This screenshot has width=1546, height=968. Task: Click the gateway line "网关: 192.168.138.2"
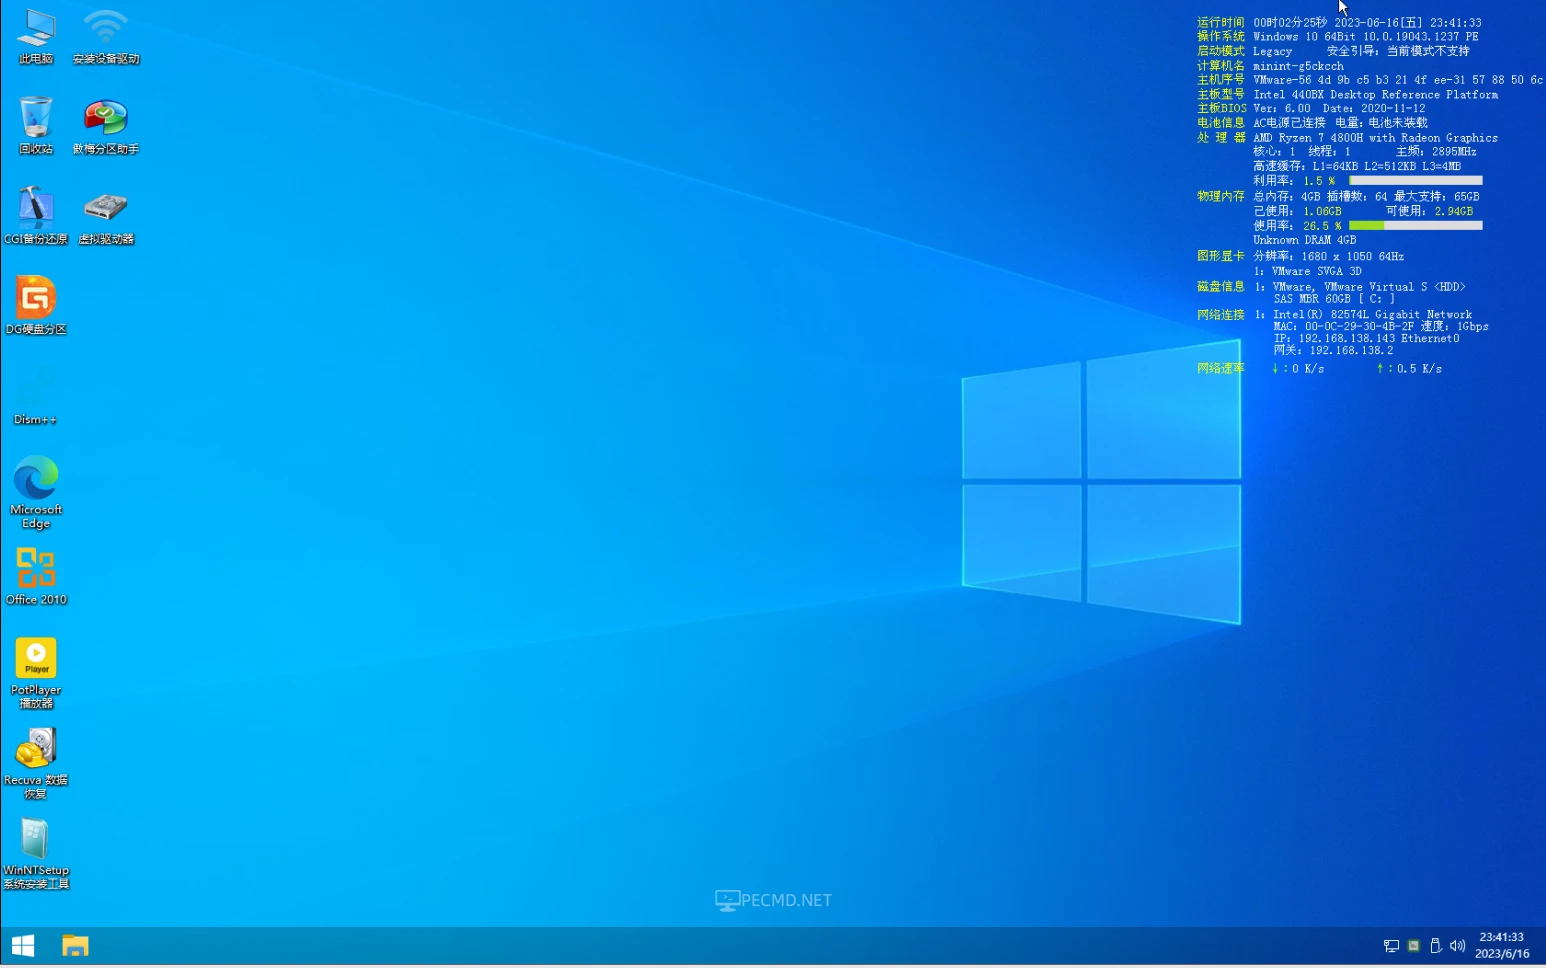[1333, 350]
